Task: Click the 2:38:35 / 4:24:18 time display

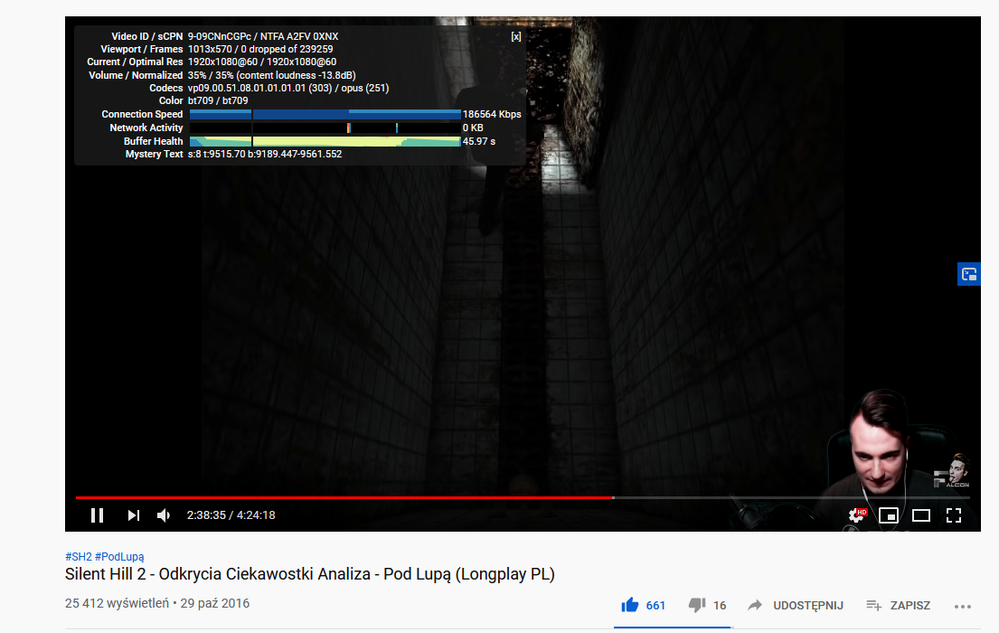Action: pyautogui.click(x=231, y=515)
